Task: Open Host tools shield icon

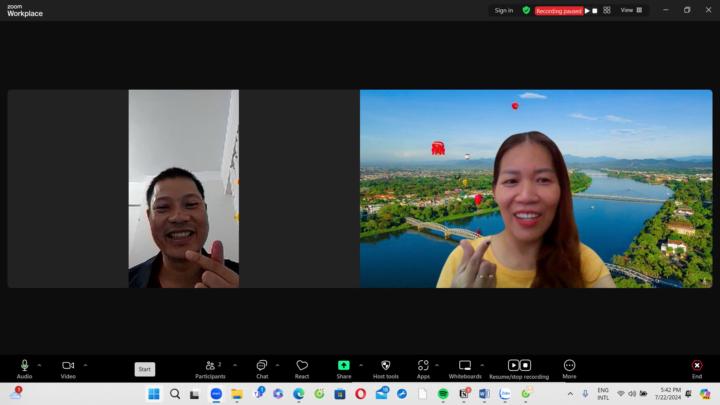Action: [386, 366]
